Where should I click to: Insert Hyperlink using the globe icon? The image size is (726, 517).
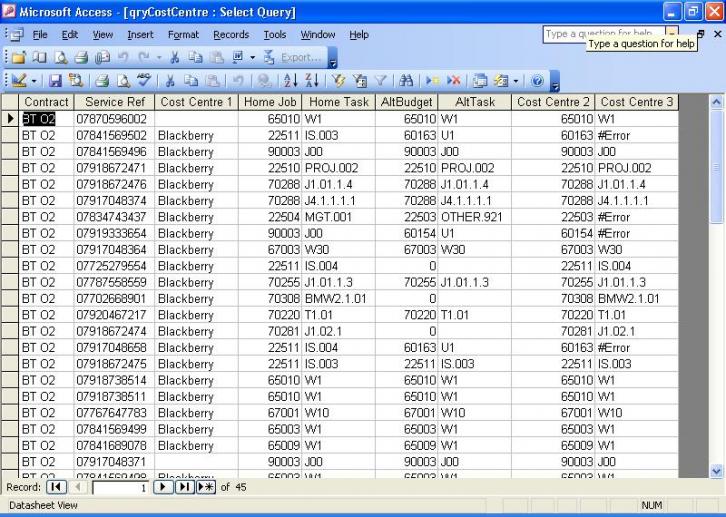click(264, 81)
